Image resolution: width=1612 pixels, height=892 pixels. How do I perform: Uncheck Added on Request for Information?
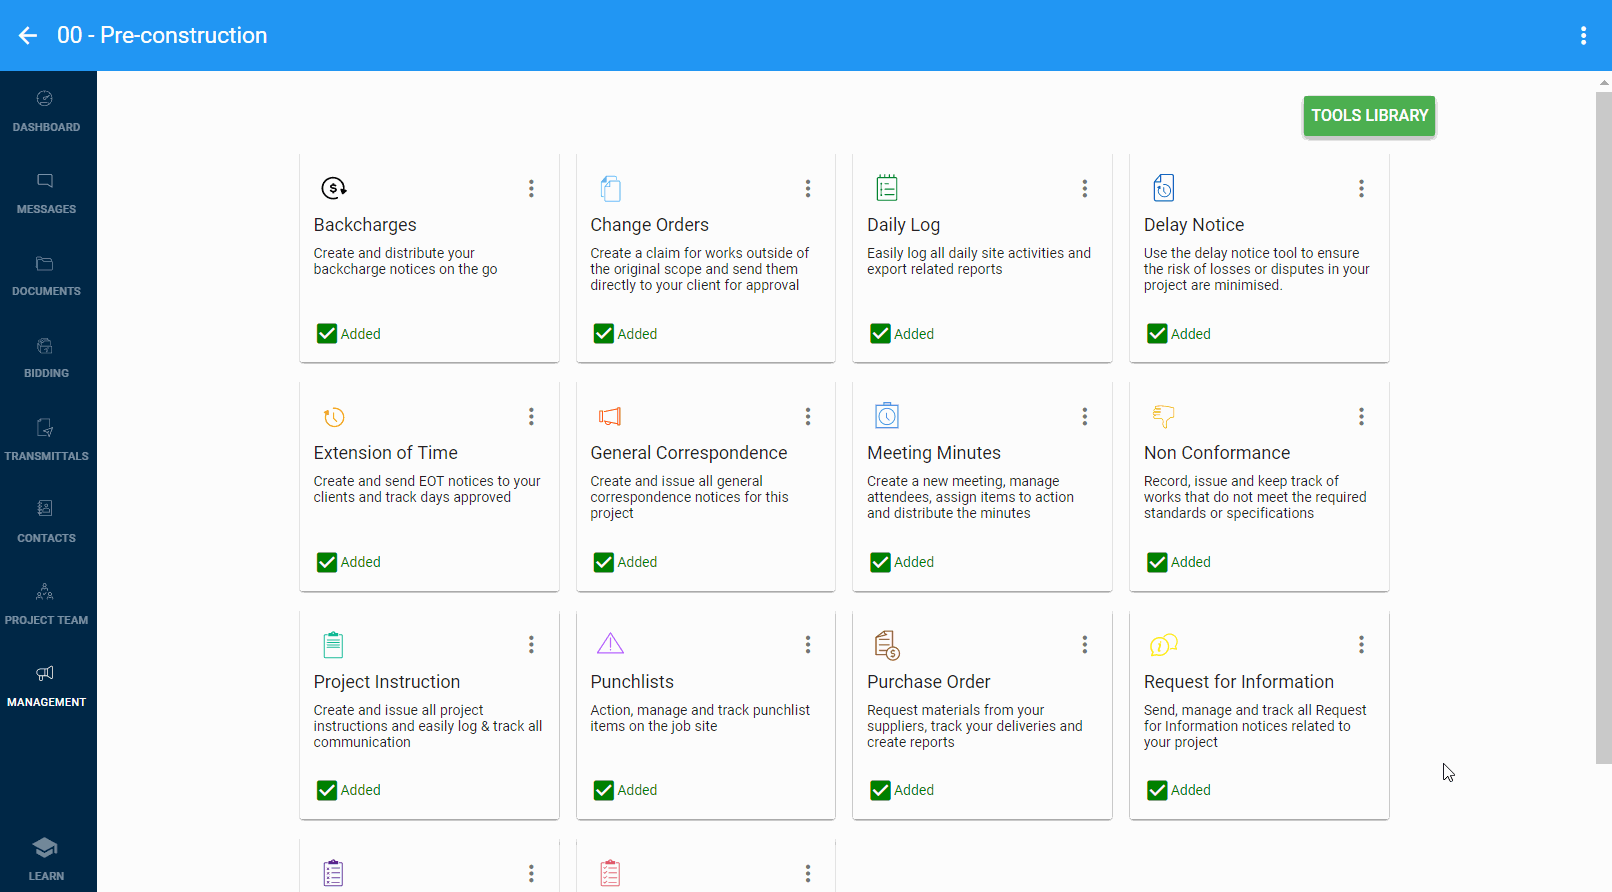pos(1157,790)
